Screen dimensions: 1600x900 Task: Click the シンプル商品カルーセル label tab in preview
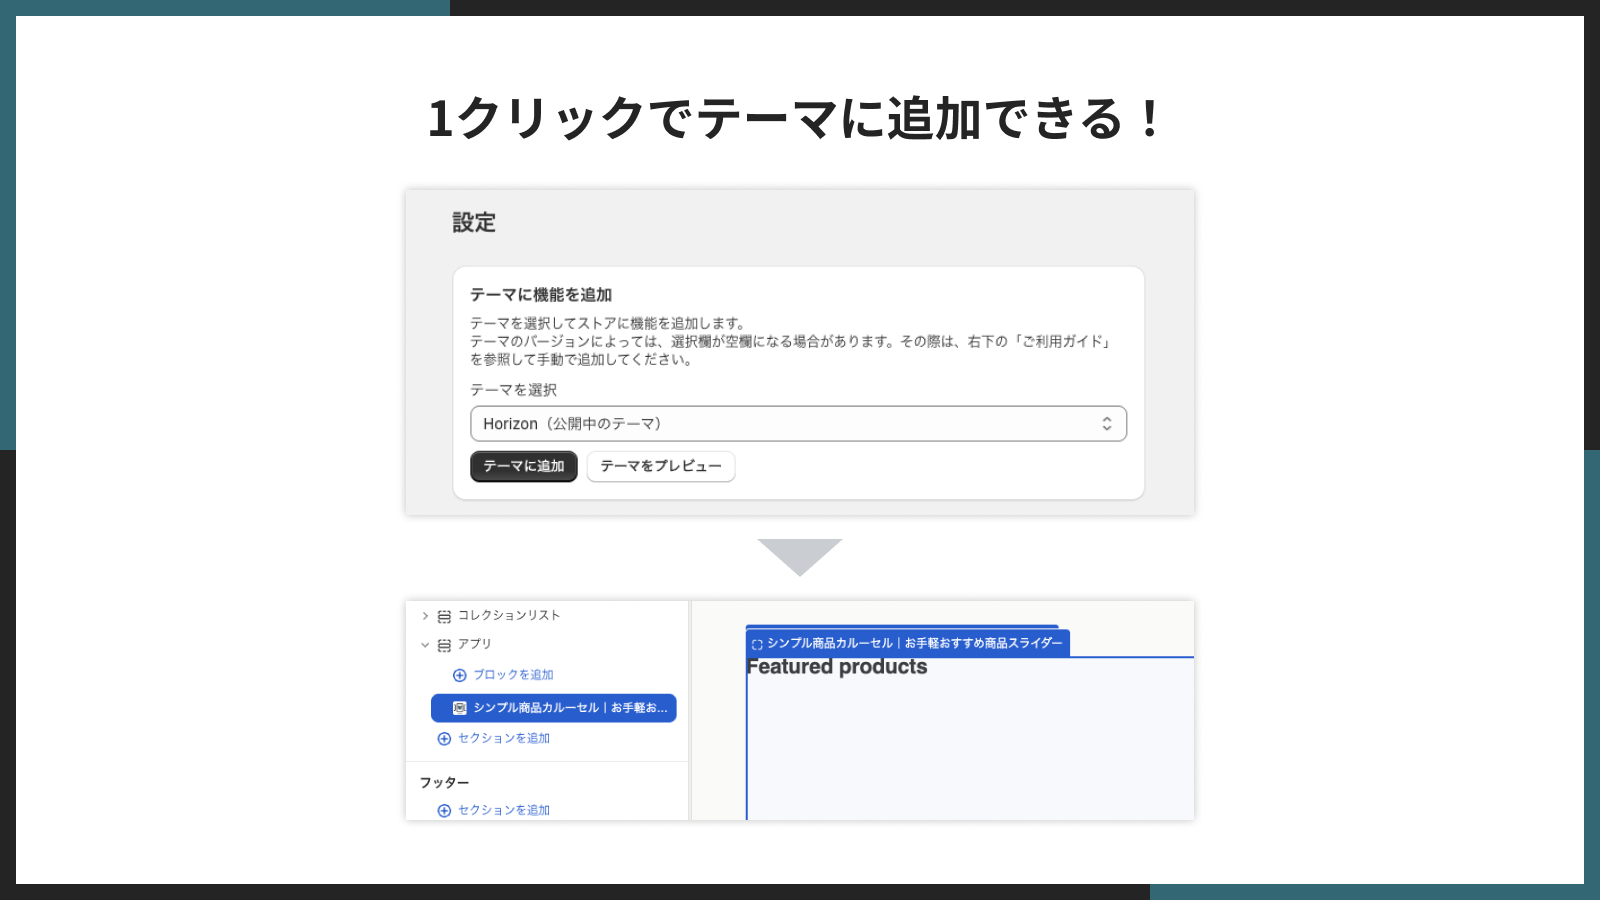point(908,643)
